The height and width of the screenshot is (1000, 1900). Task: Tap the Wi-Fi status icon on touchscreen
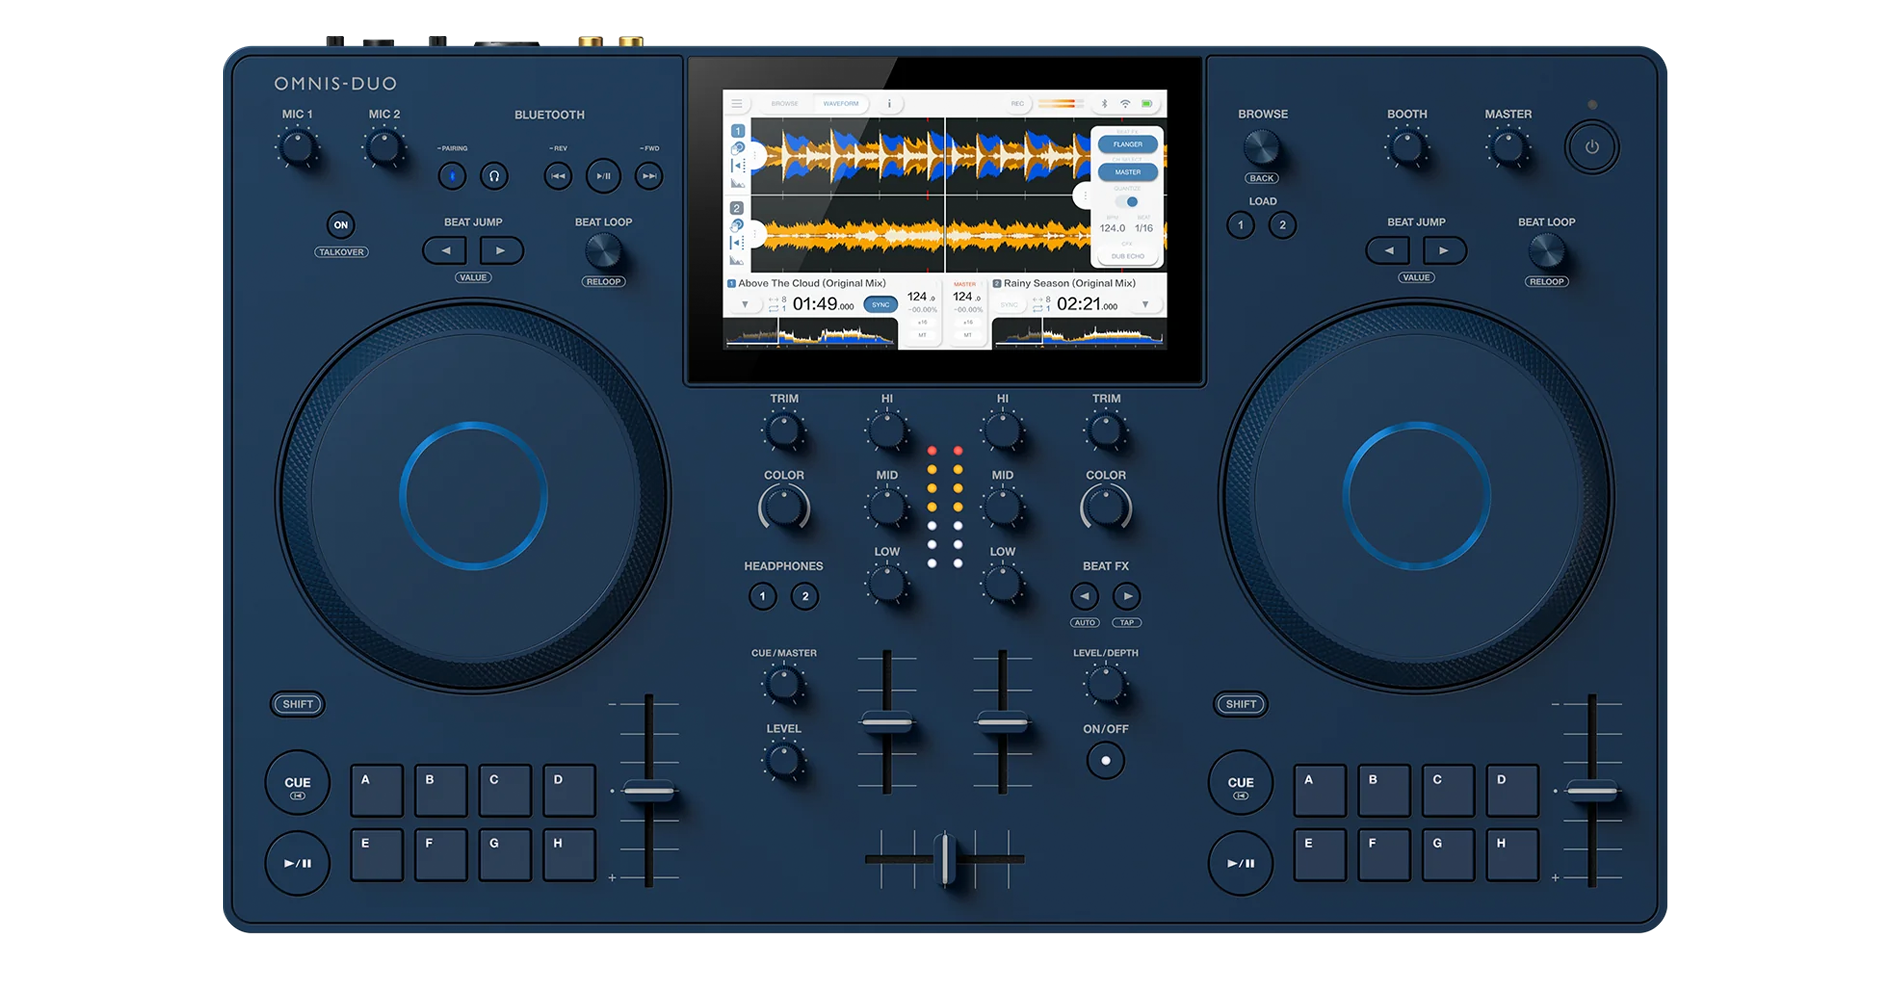pyautogui.click(x=1125, y=103)
